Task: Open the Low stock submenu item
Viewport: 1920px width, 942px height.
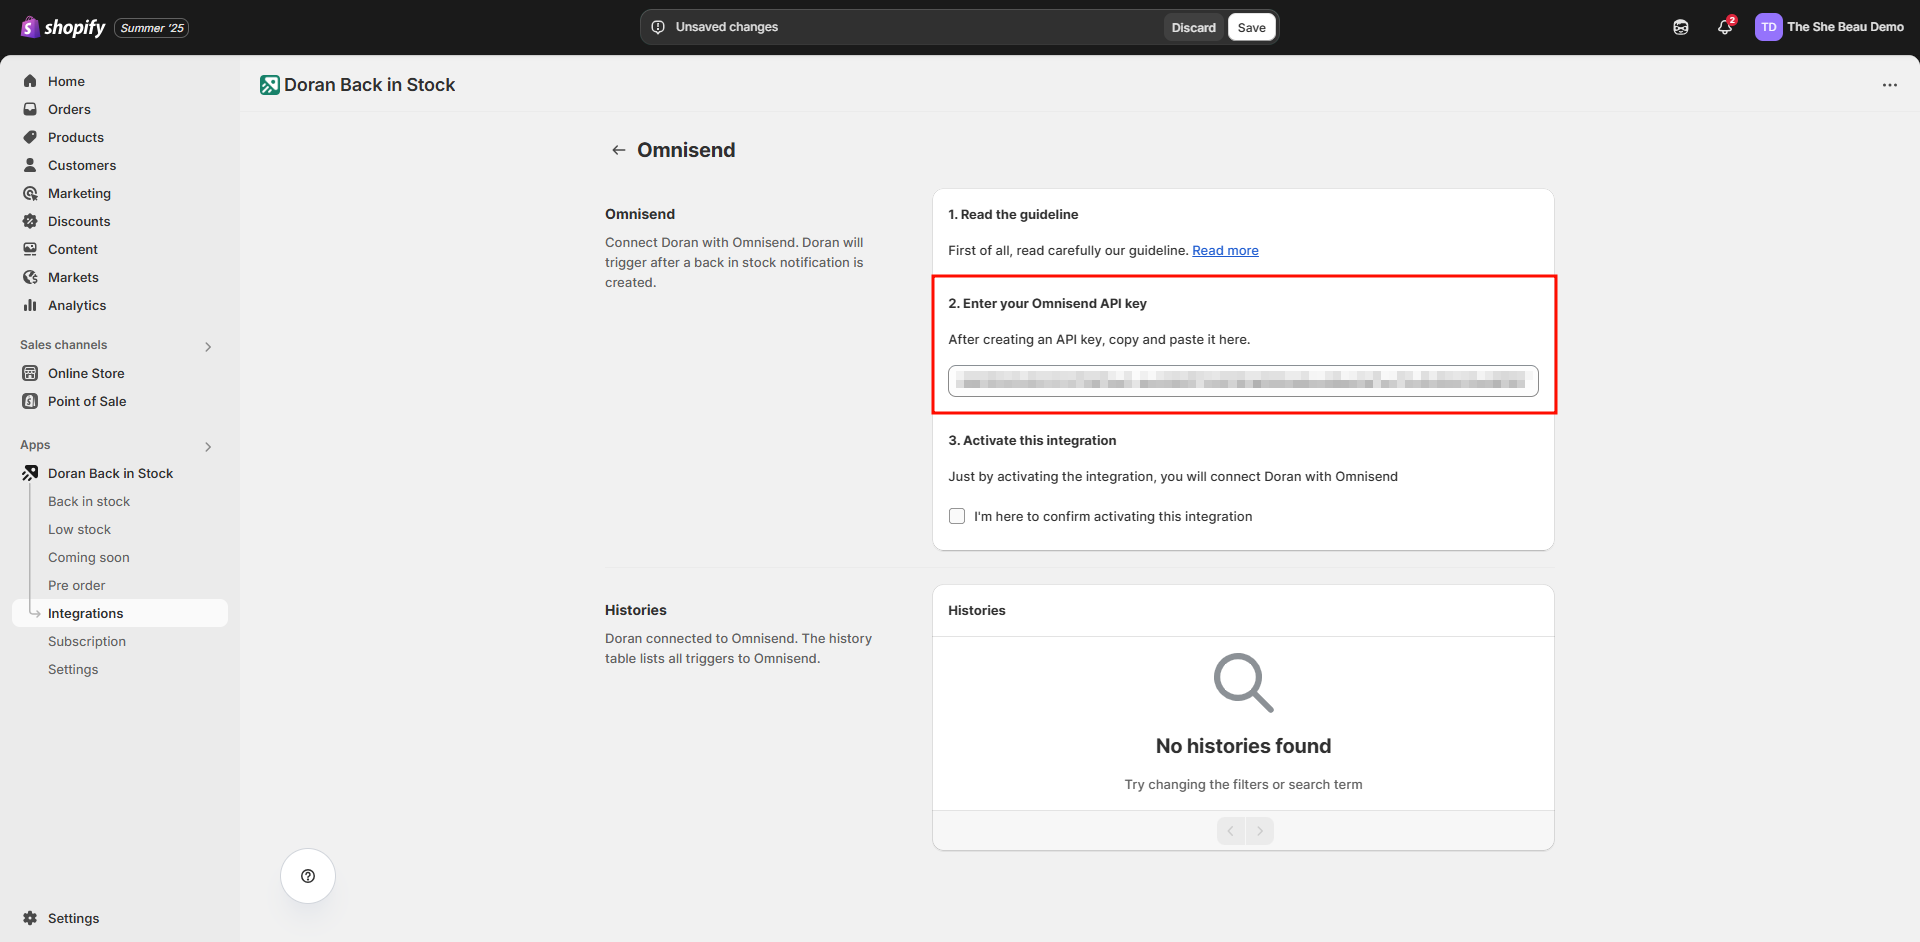Action: coord(79,529)
